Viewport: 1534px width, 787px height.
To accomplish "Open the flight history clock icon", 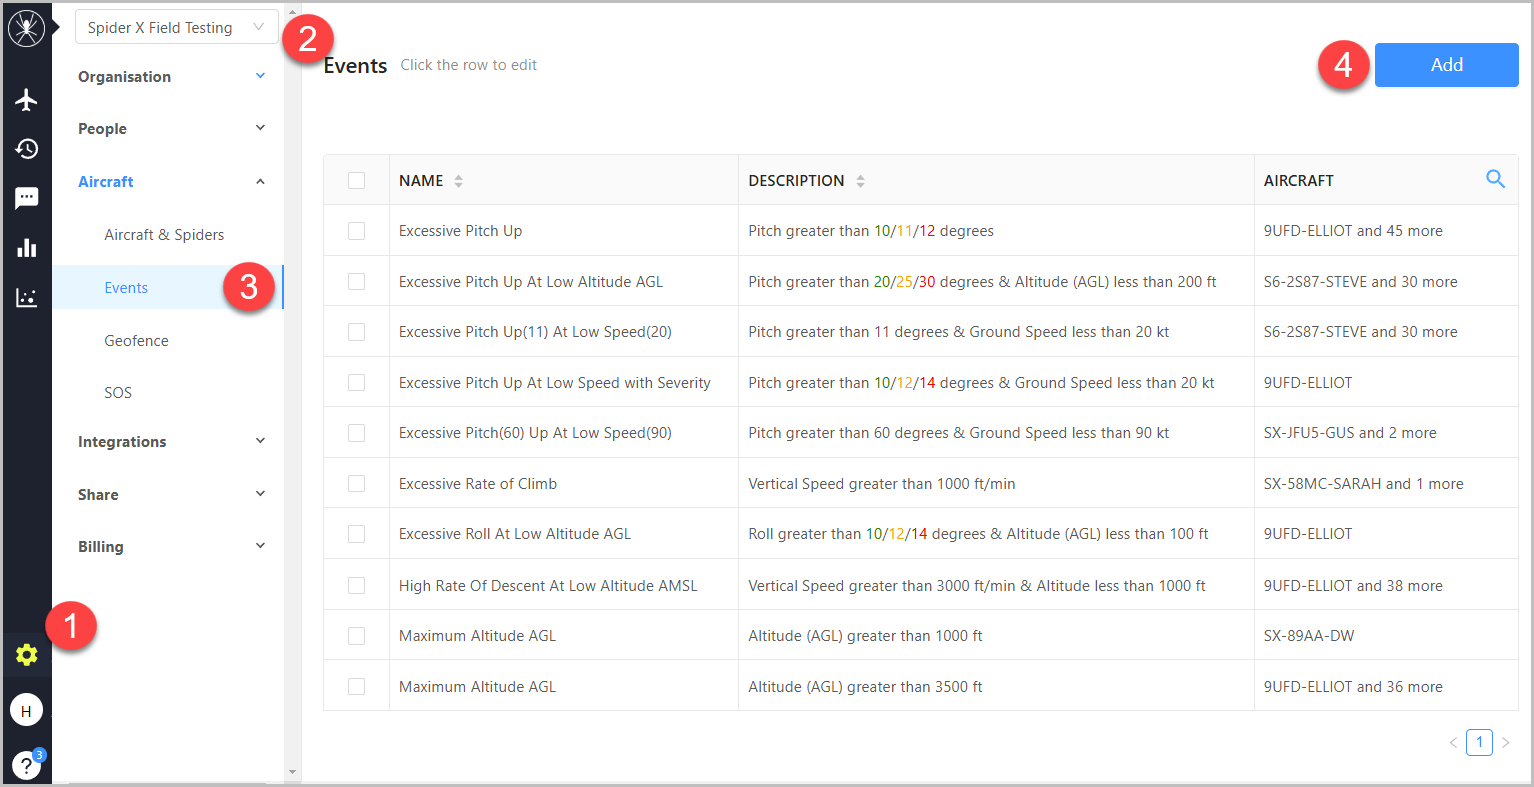I will (26, 149).
